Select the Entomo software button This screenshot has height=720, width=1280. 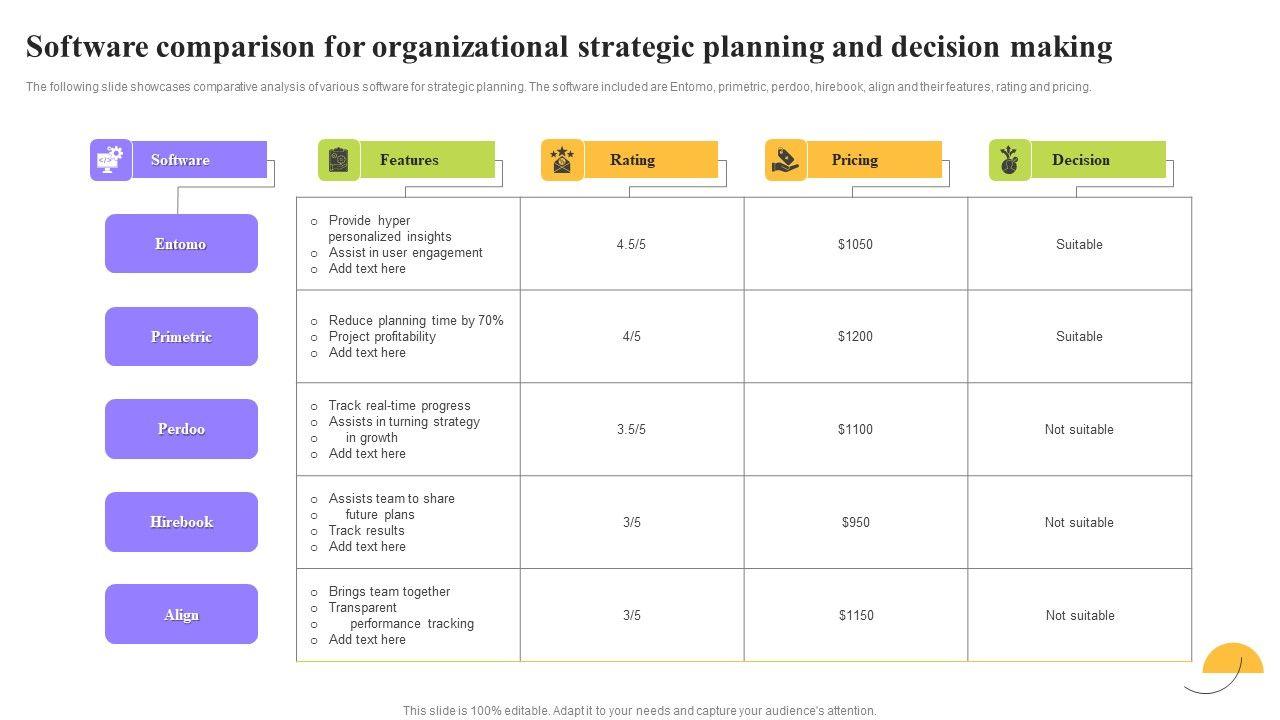[181, 244]
